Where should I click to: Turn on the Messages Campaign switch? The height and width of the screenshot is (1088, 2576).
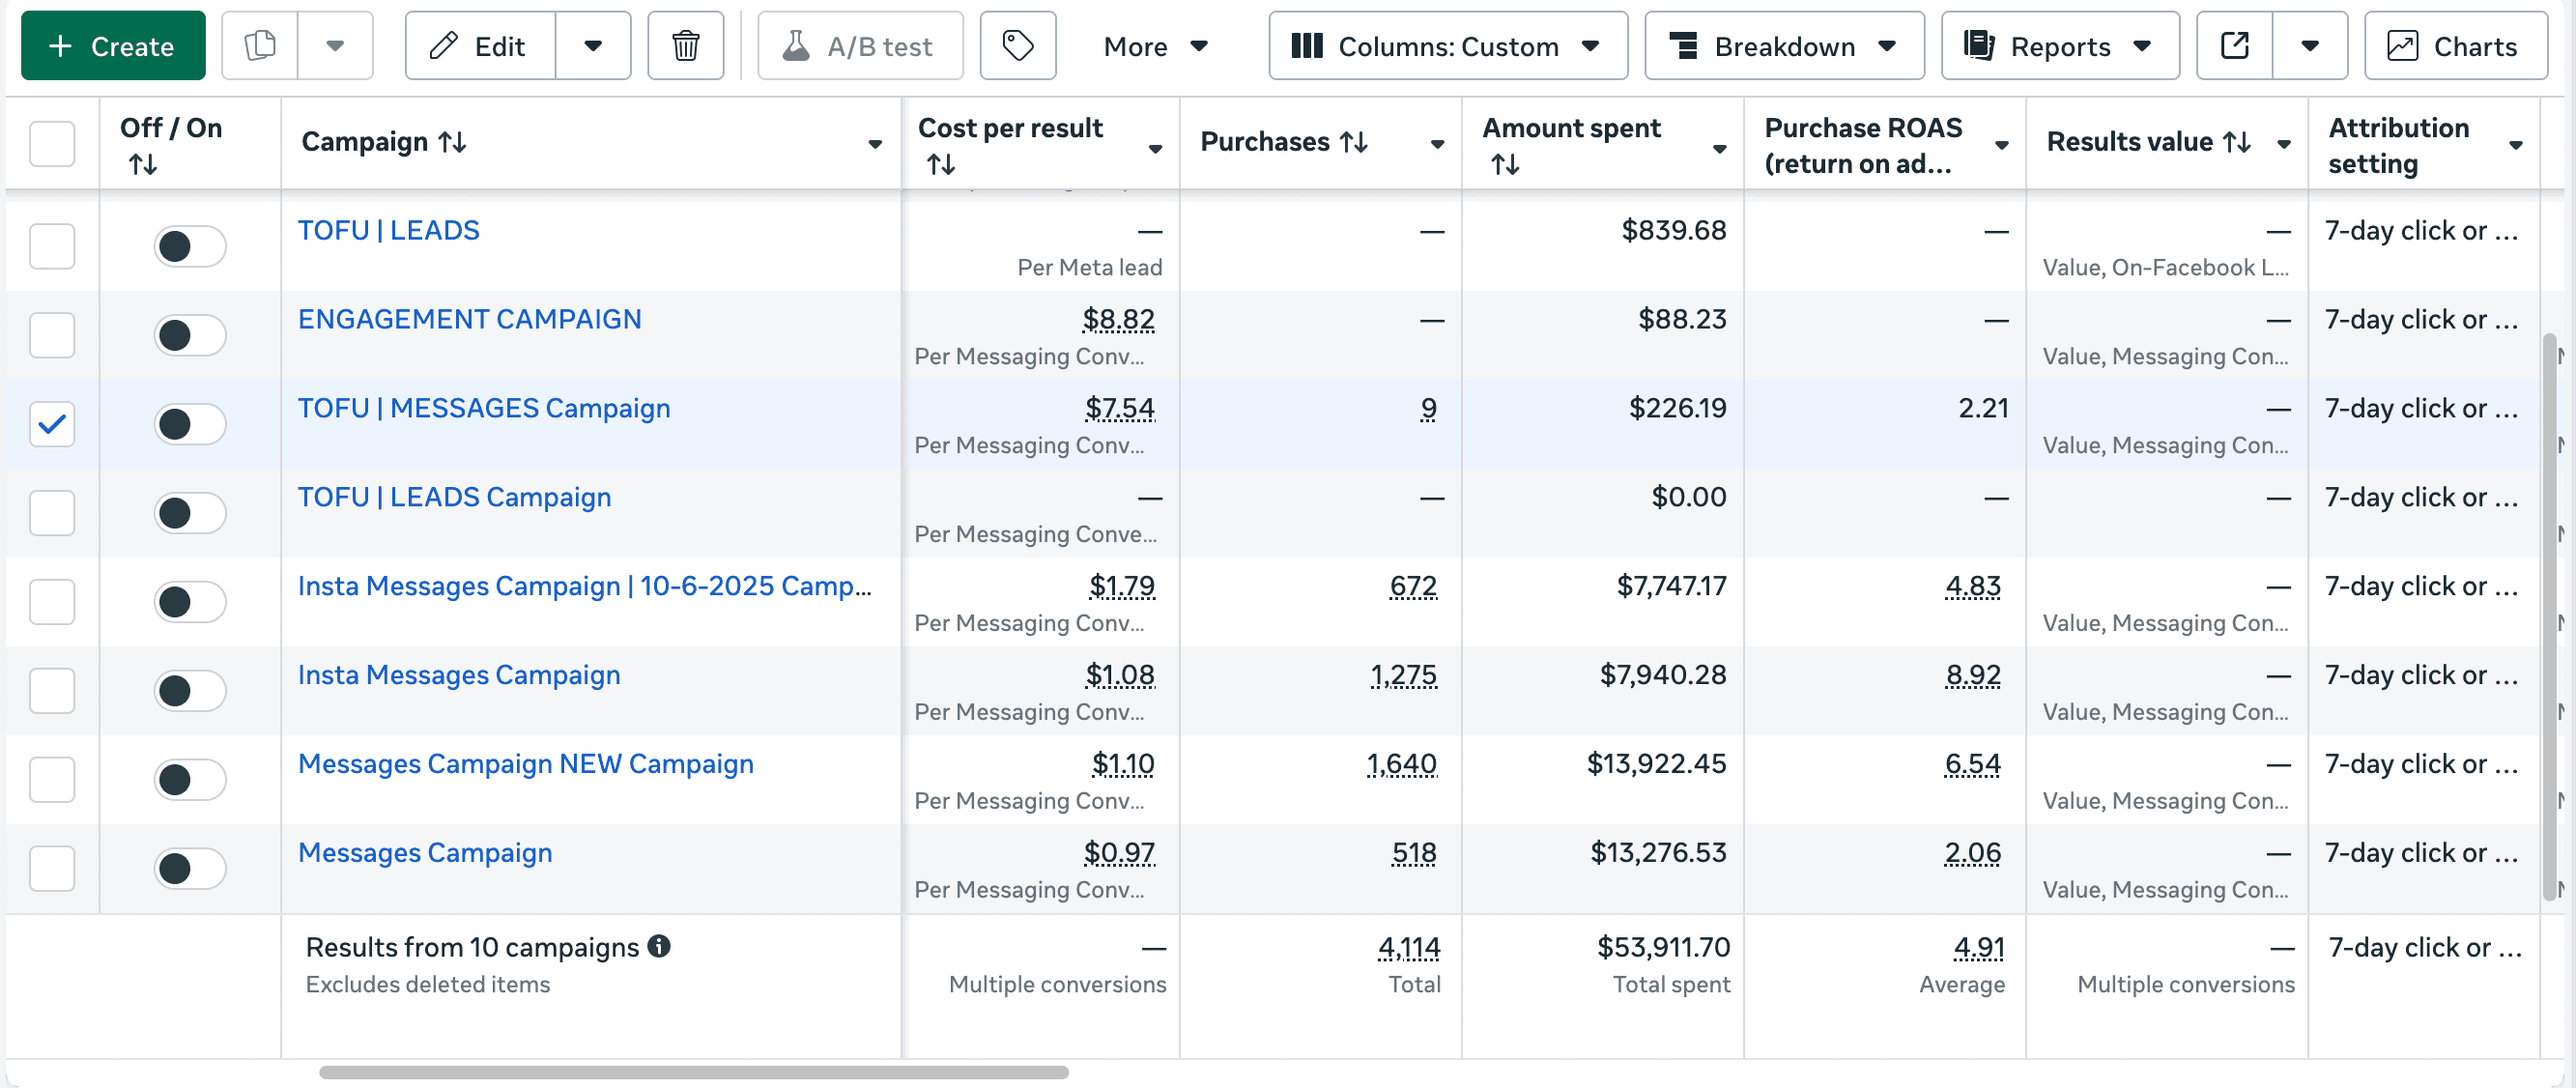click(x=189, y=868)
